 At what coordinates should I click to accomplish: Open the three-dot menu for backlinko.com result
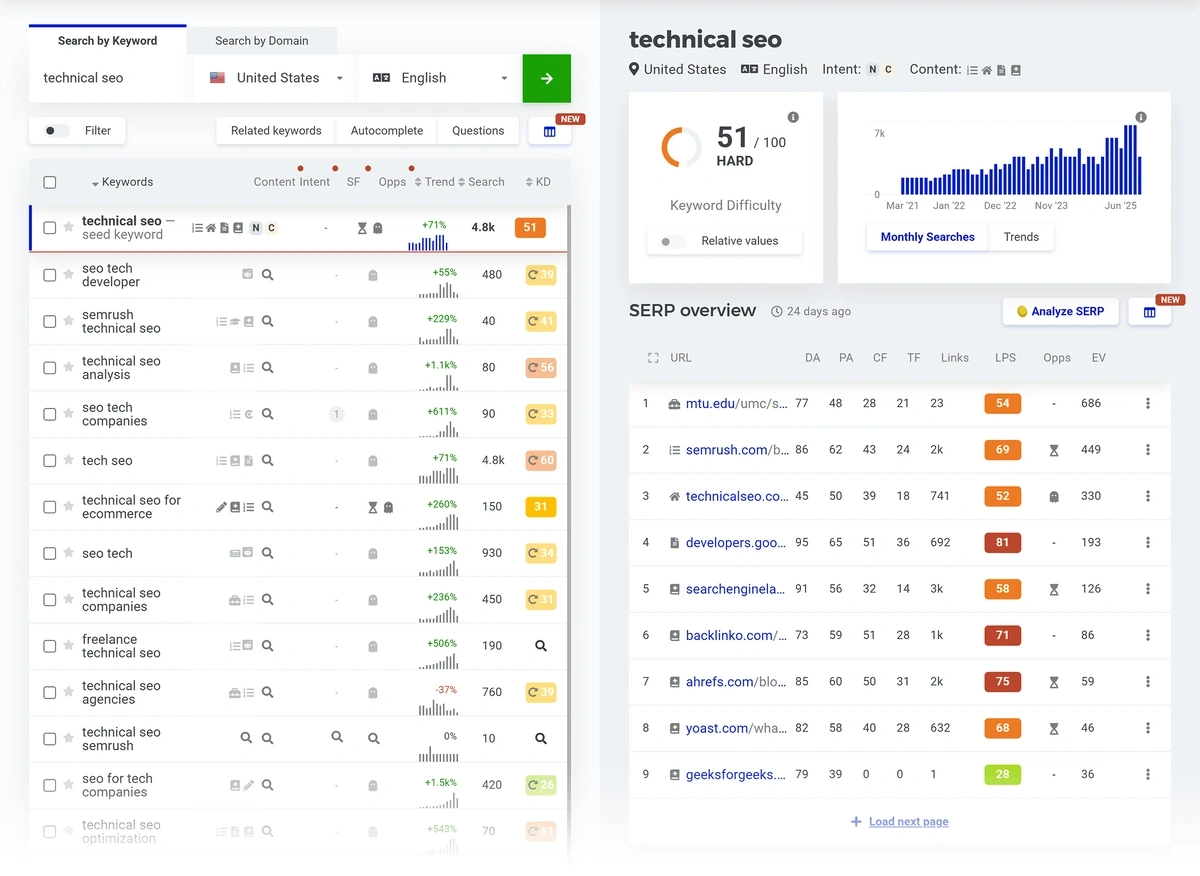click(x=1147, y=635)
